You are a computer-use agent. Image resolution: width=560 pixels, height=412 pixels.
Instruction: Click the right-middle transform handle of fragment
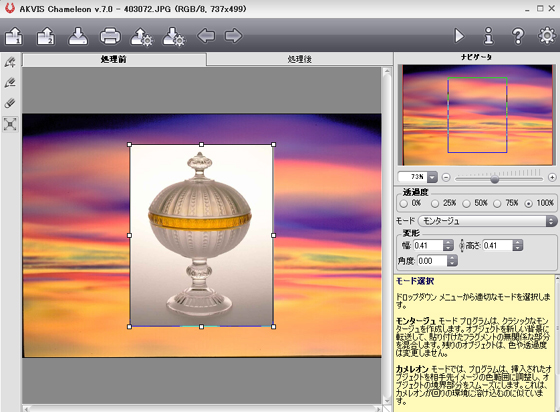274,236
